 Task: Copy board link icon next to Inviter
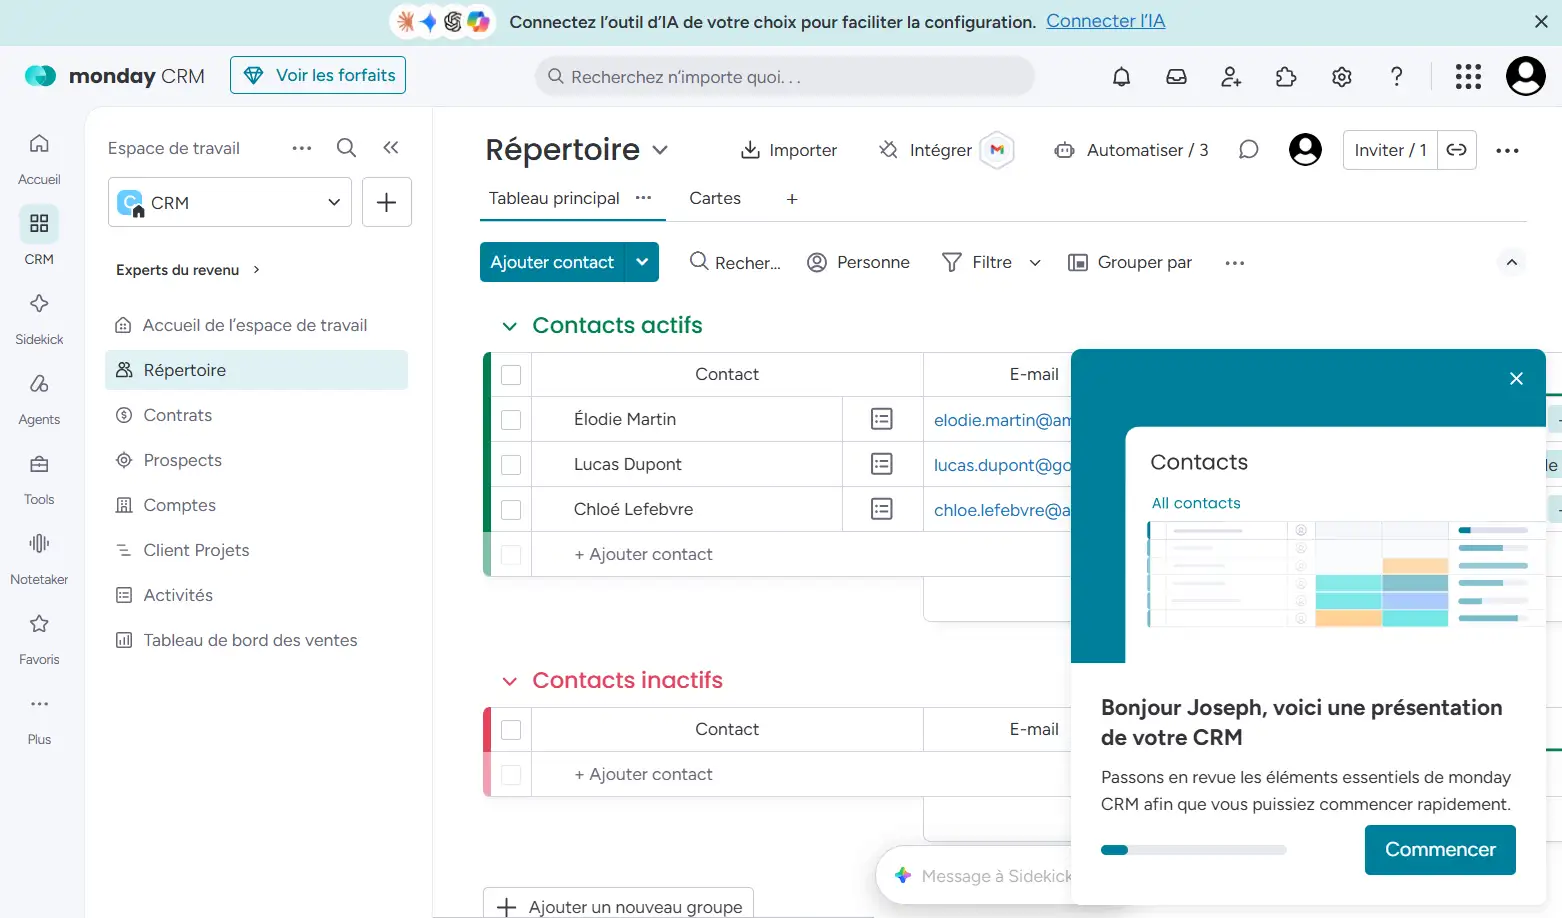tap(1457, 150)
